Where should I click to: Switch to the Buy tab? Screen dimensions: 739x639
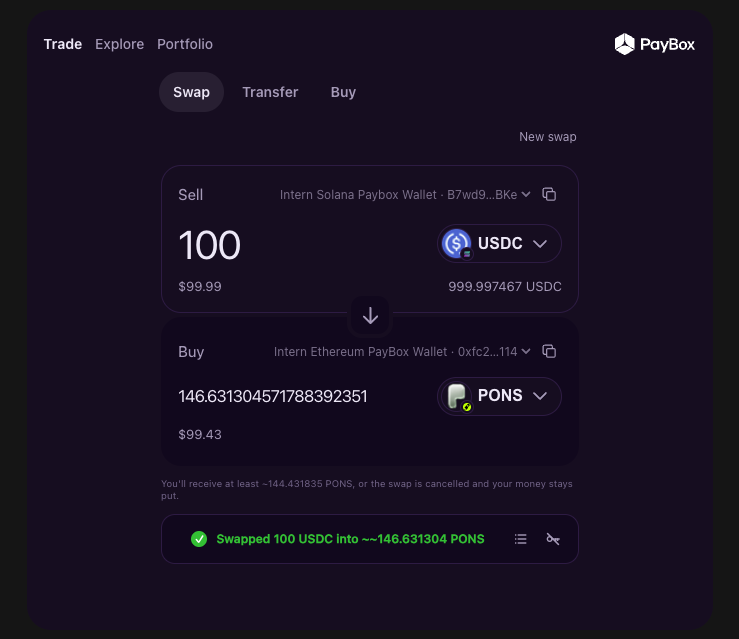343,92
